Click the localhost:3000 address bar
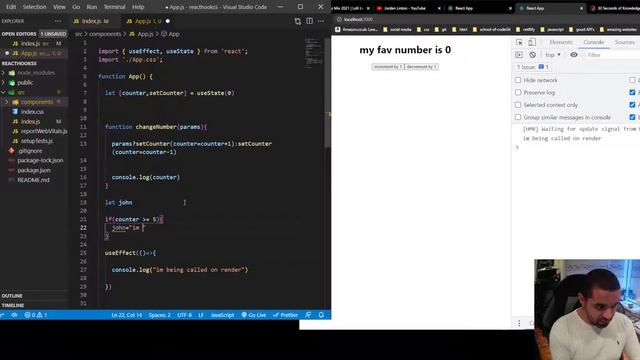Image resolution: width=640 pixels, height=360 pixels. click(x=358, y=19)
